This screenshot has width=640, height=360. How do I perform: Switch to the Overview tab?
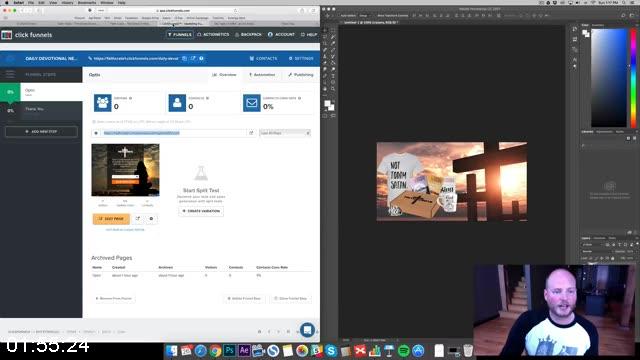pyautogui.click(x=224, y=75)
